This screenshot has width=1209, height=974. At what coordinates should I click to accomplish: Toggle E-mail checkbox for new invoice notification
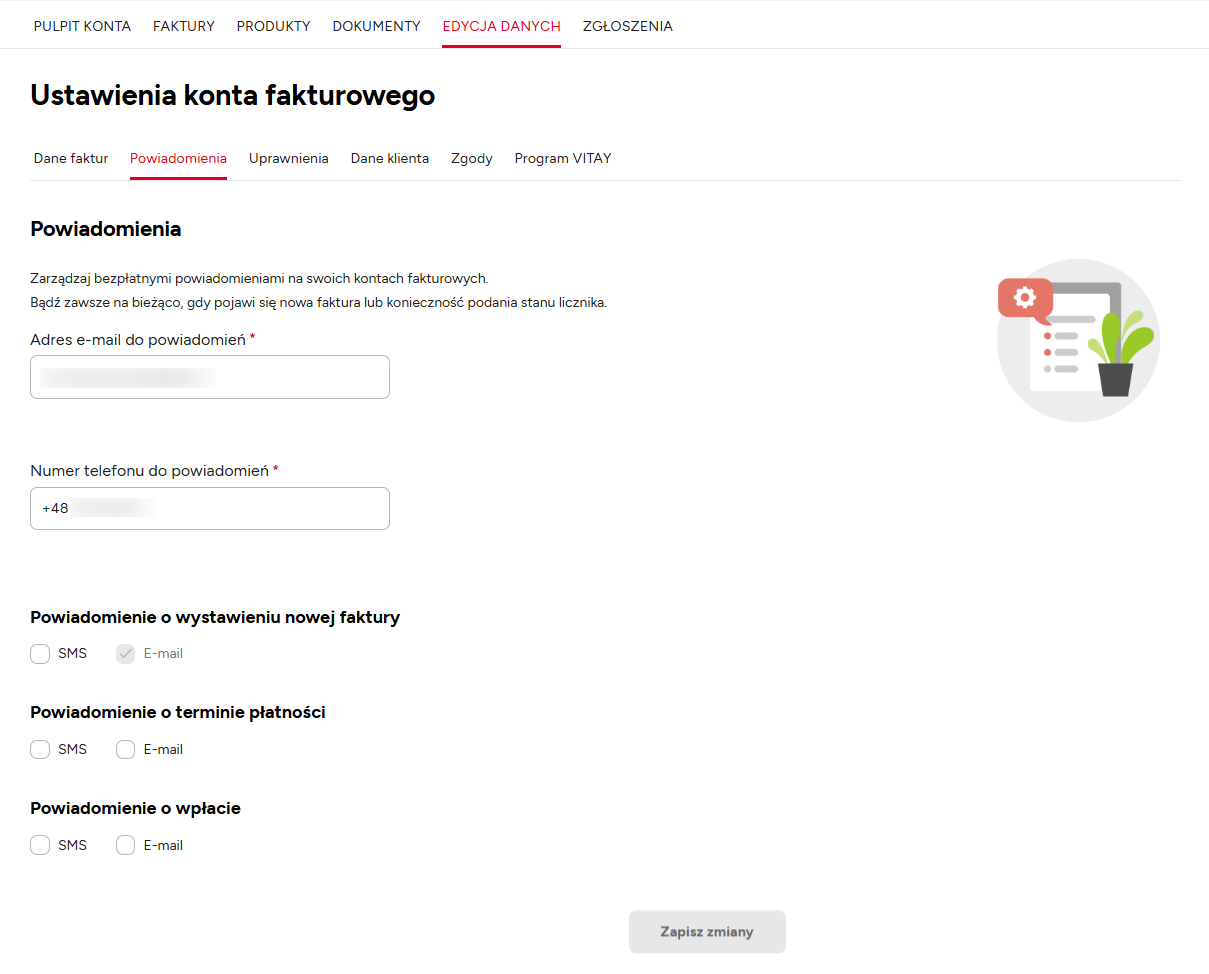126,654
